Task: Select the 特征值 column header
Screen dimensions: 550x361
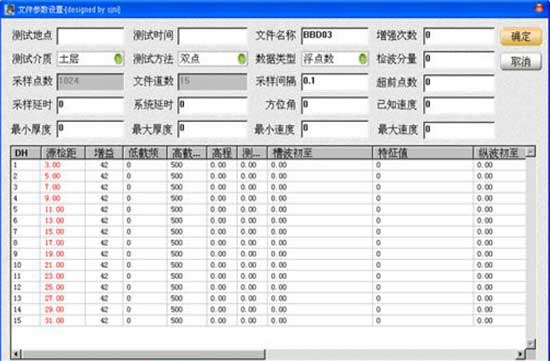Action: click(422, 153)
